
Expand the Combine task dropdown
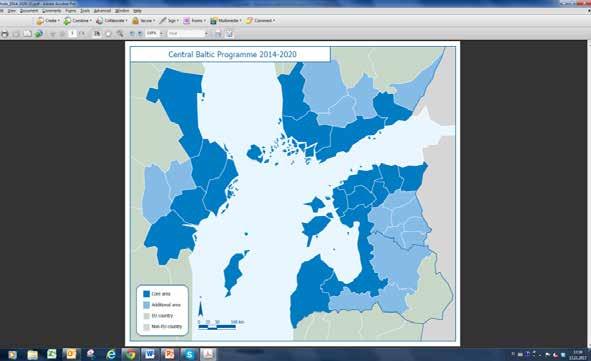pyautogui.click(x=78, y=21)
